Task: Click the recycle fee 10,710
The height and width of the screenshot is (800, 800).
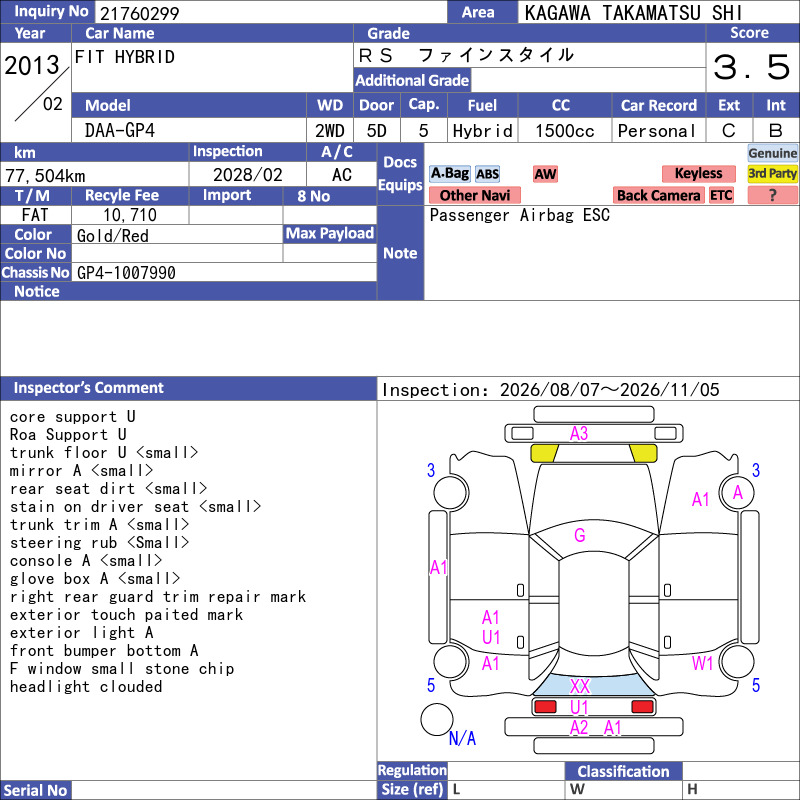Action: [x=130, y=215]
